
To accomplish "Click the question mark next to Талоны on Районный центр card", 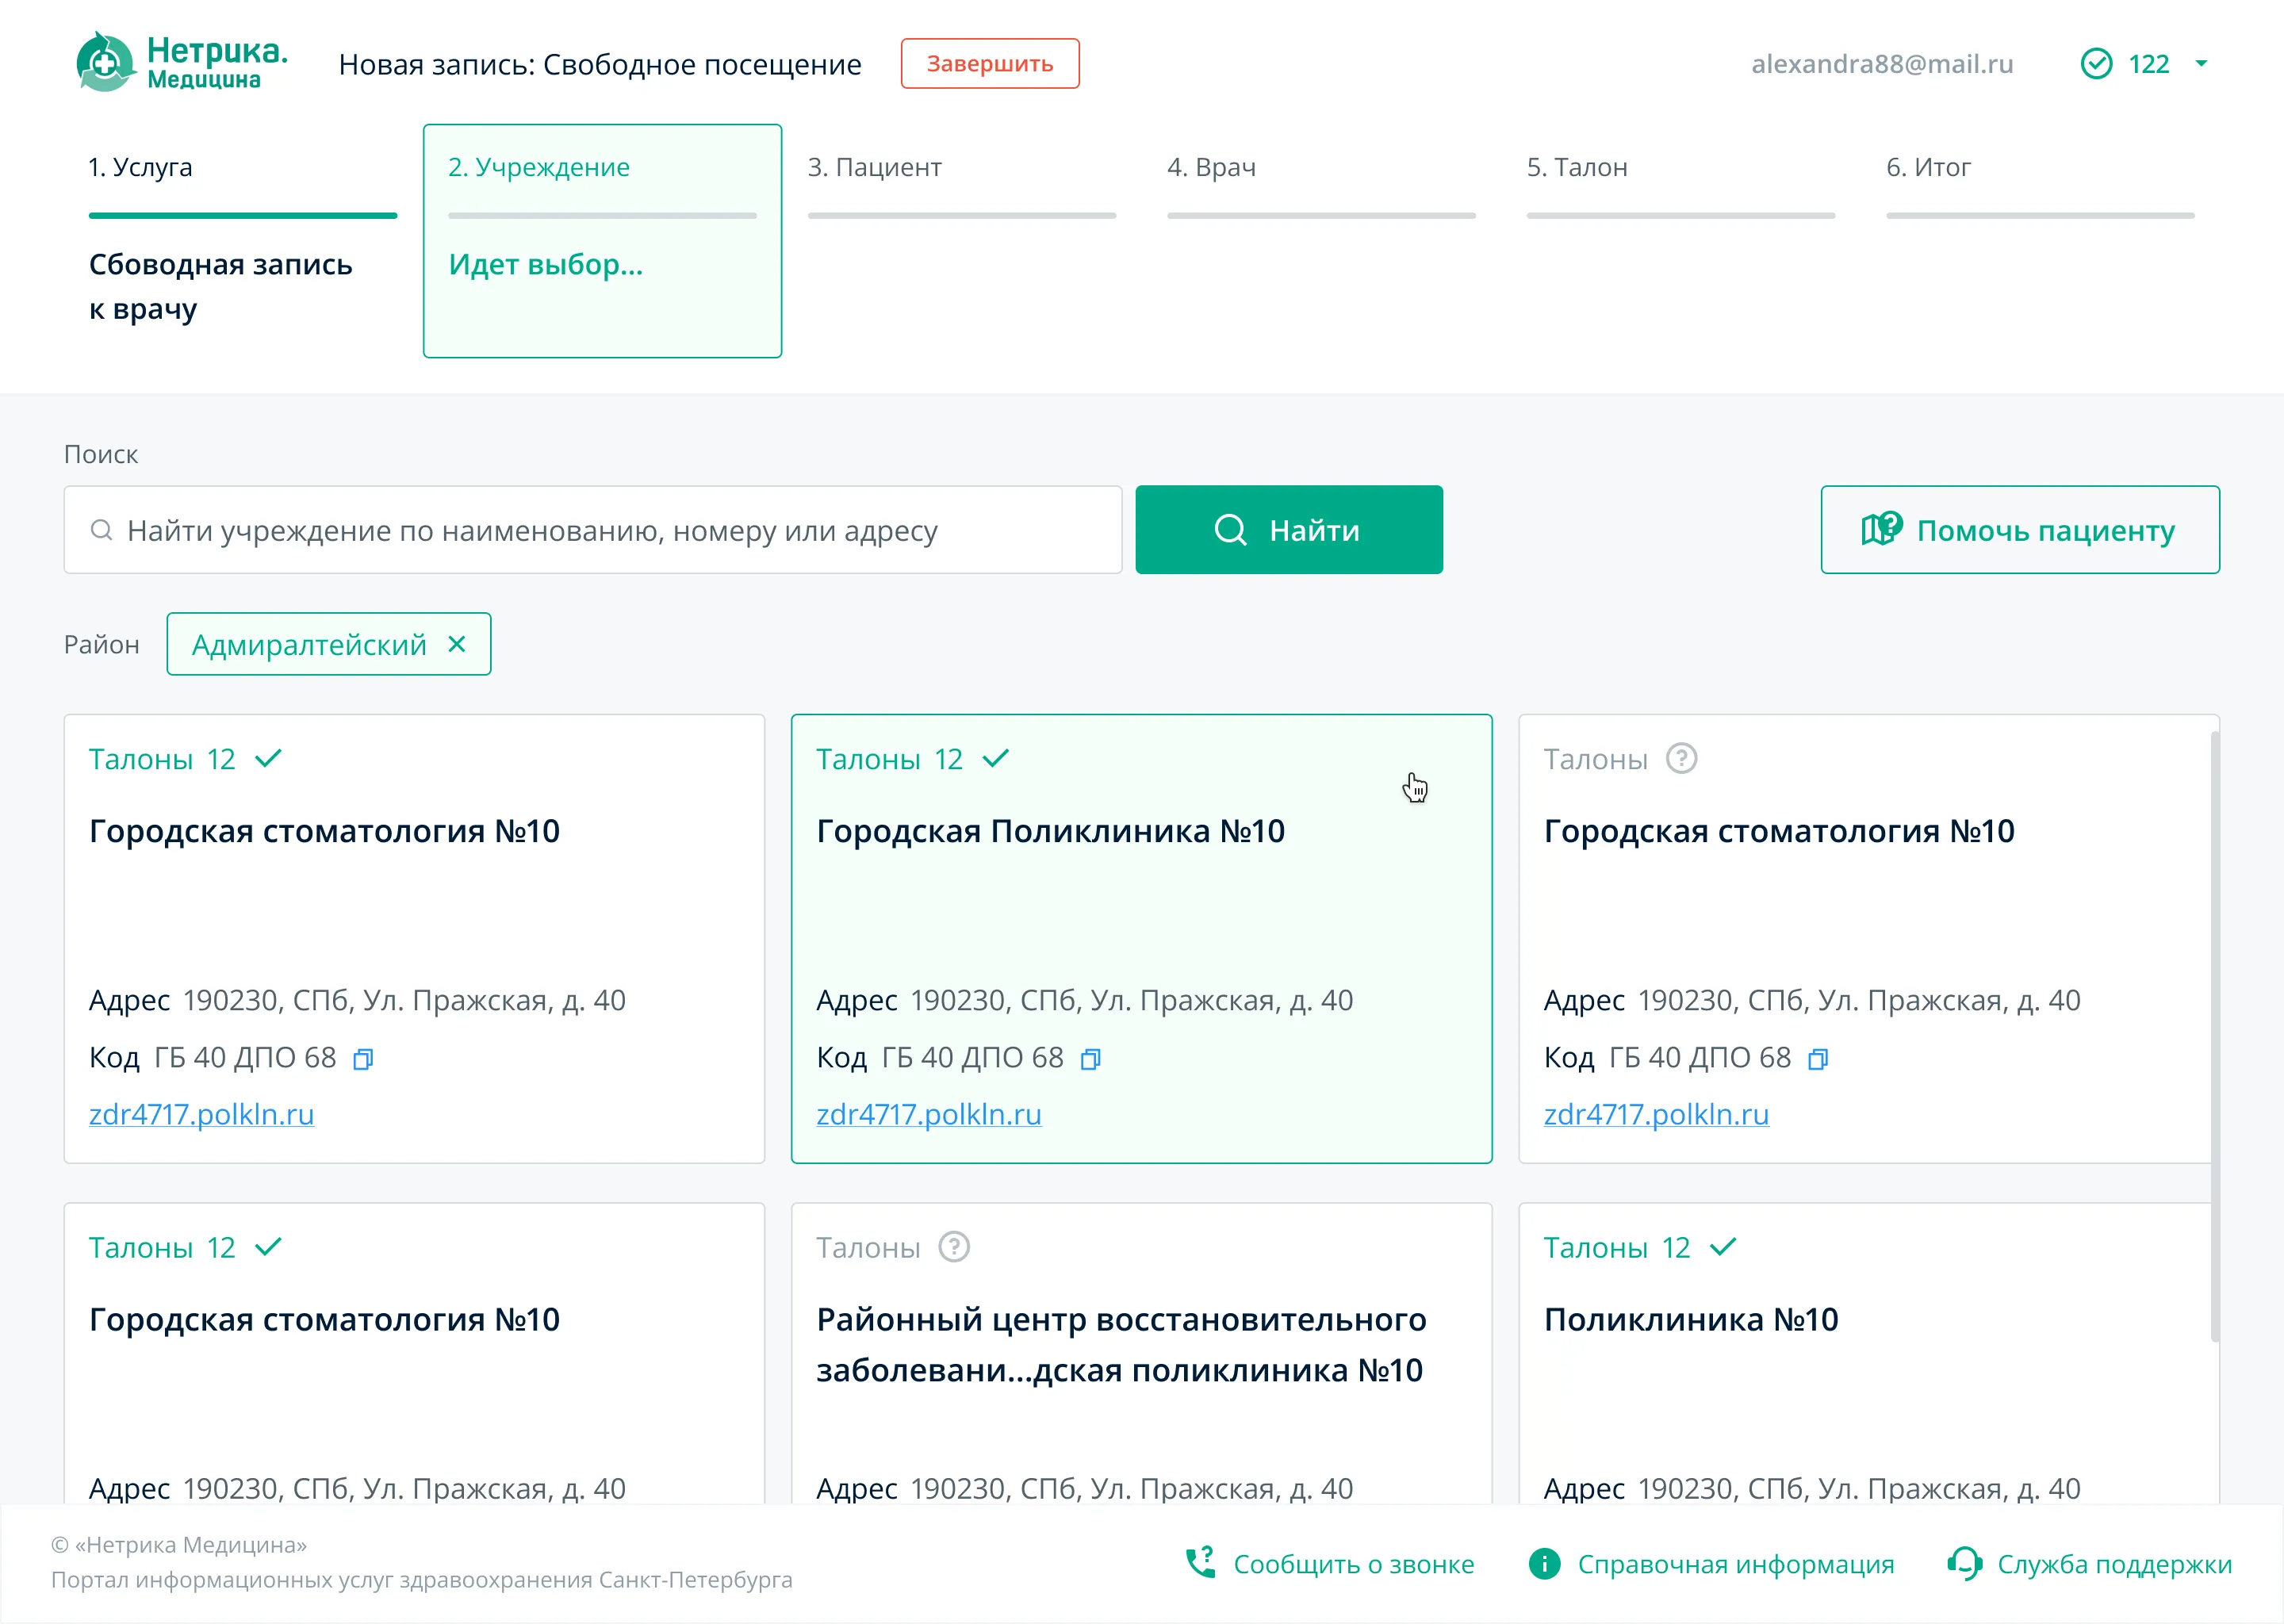I will click(x=954, y=1247).
